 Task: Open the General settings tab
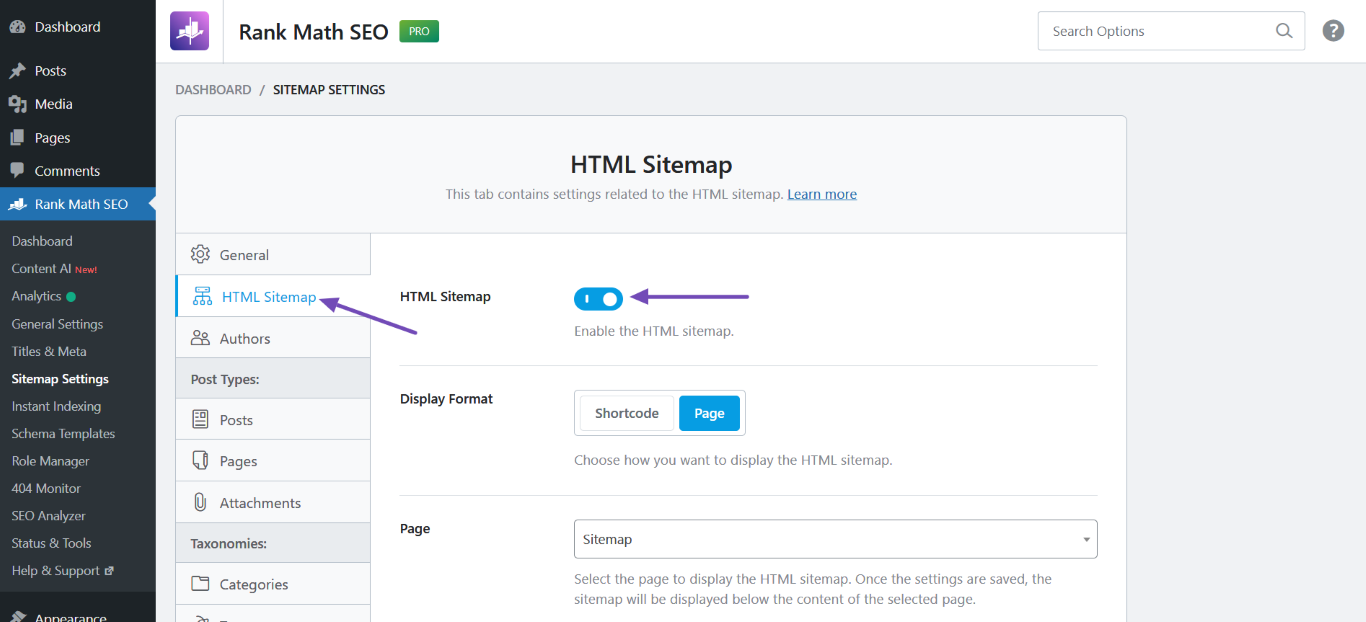click(x=273, y=255)
